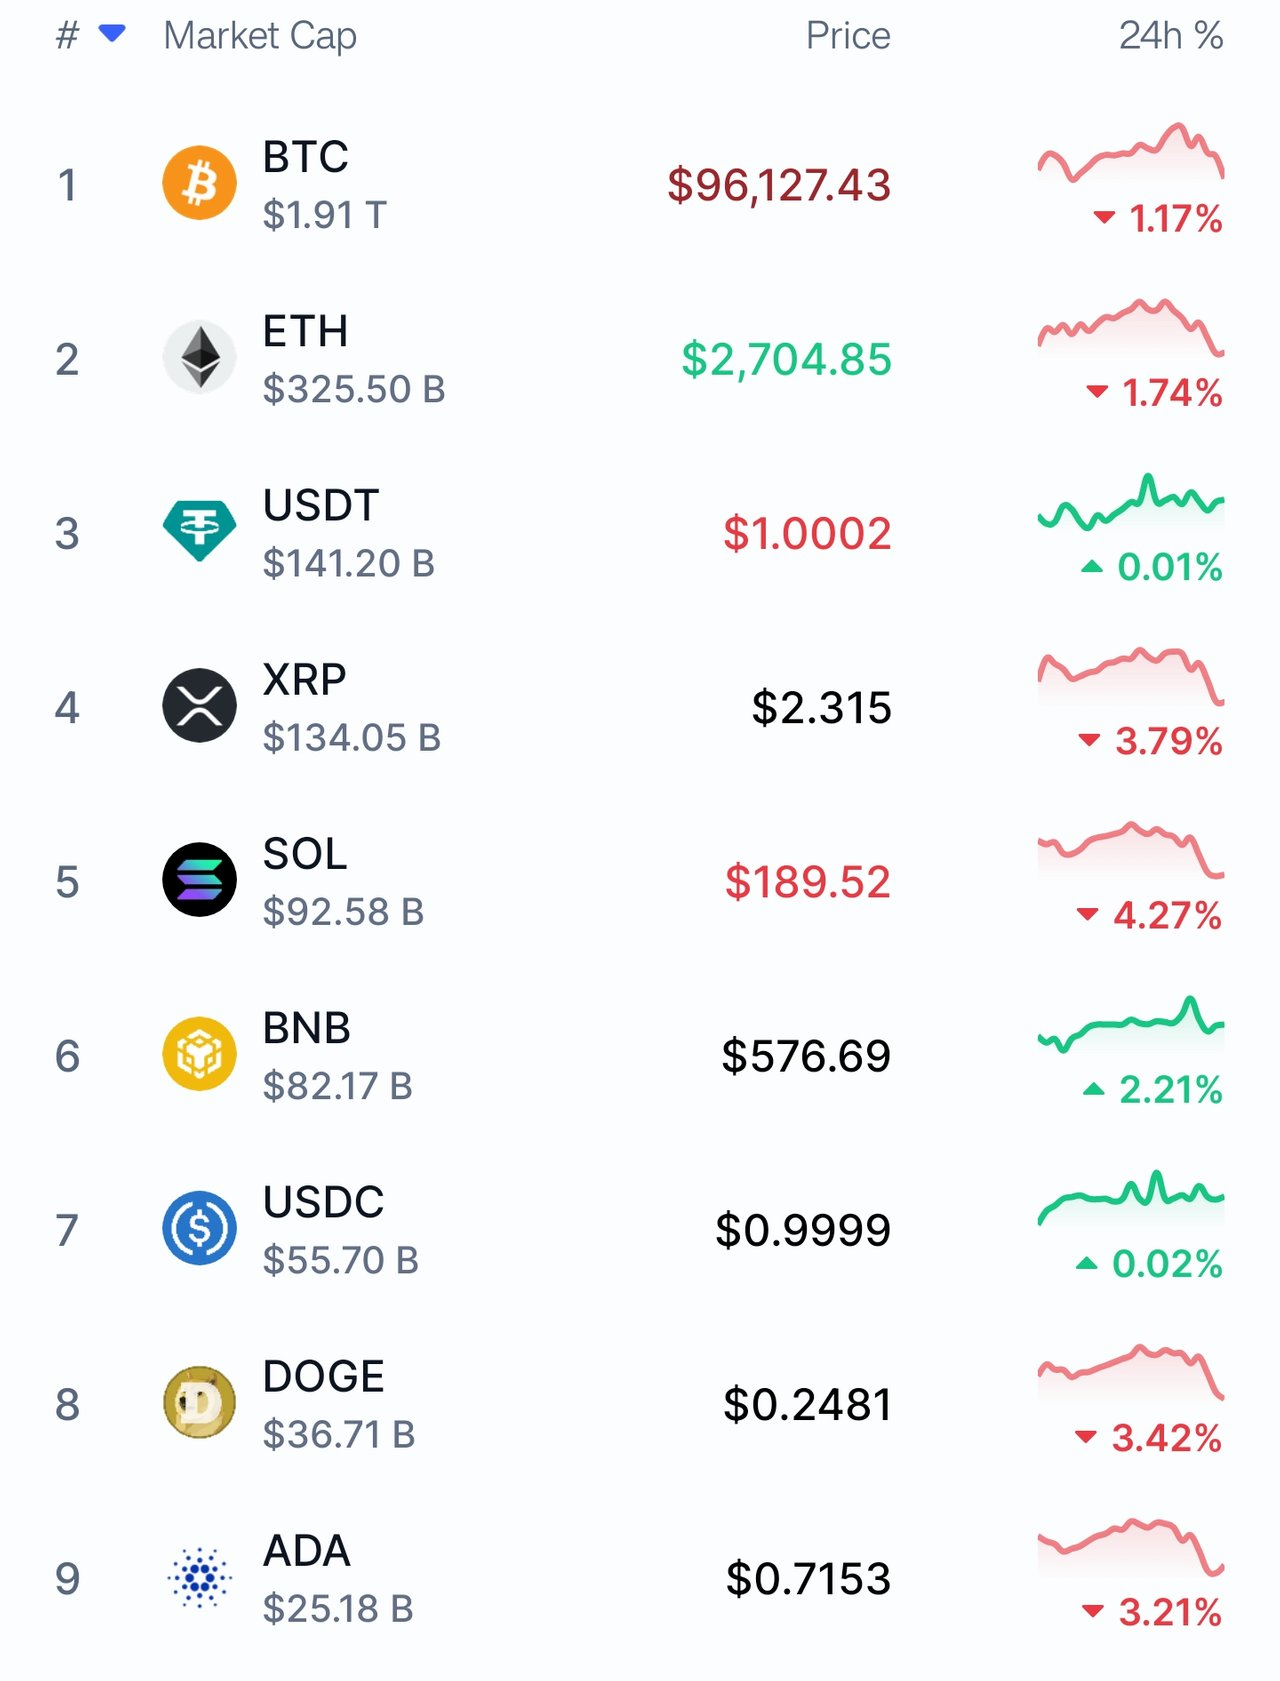Screen dimensions: 1280x1681
Task: Open the Bitcoin coin icon
Action: pyautogui.click(x=200, y=183)
